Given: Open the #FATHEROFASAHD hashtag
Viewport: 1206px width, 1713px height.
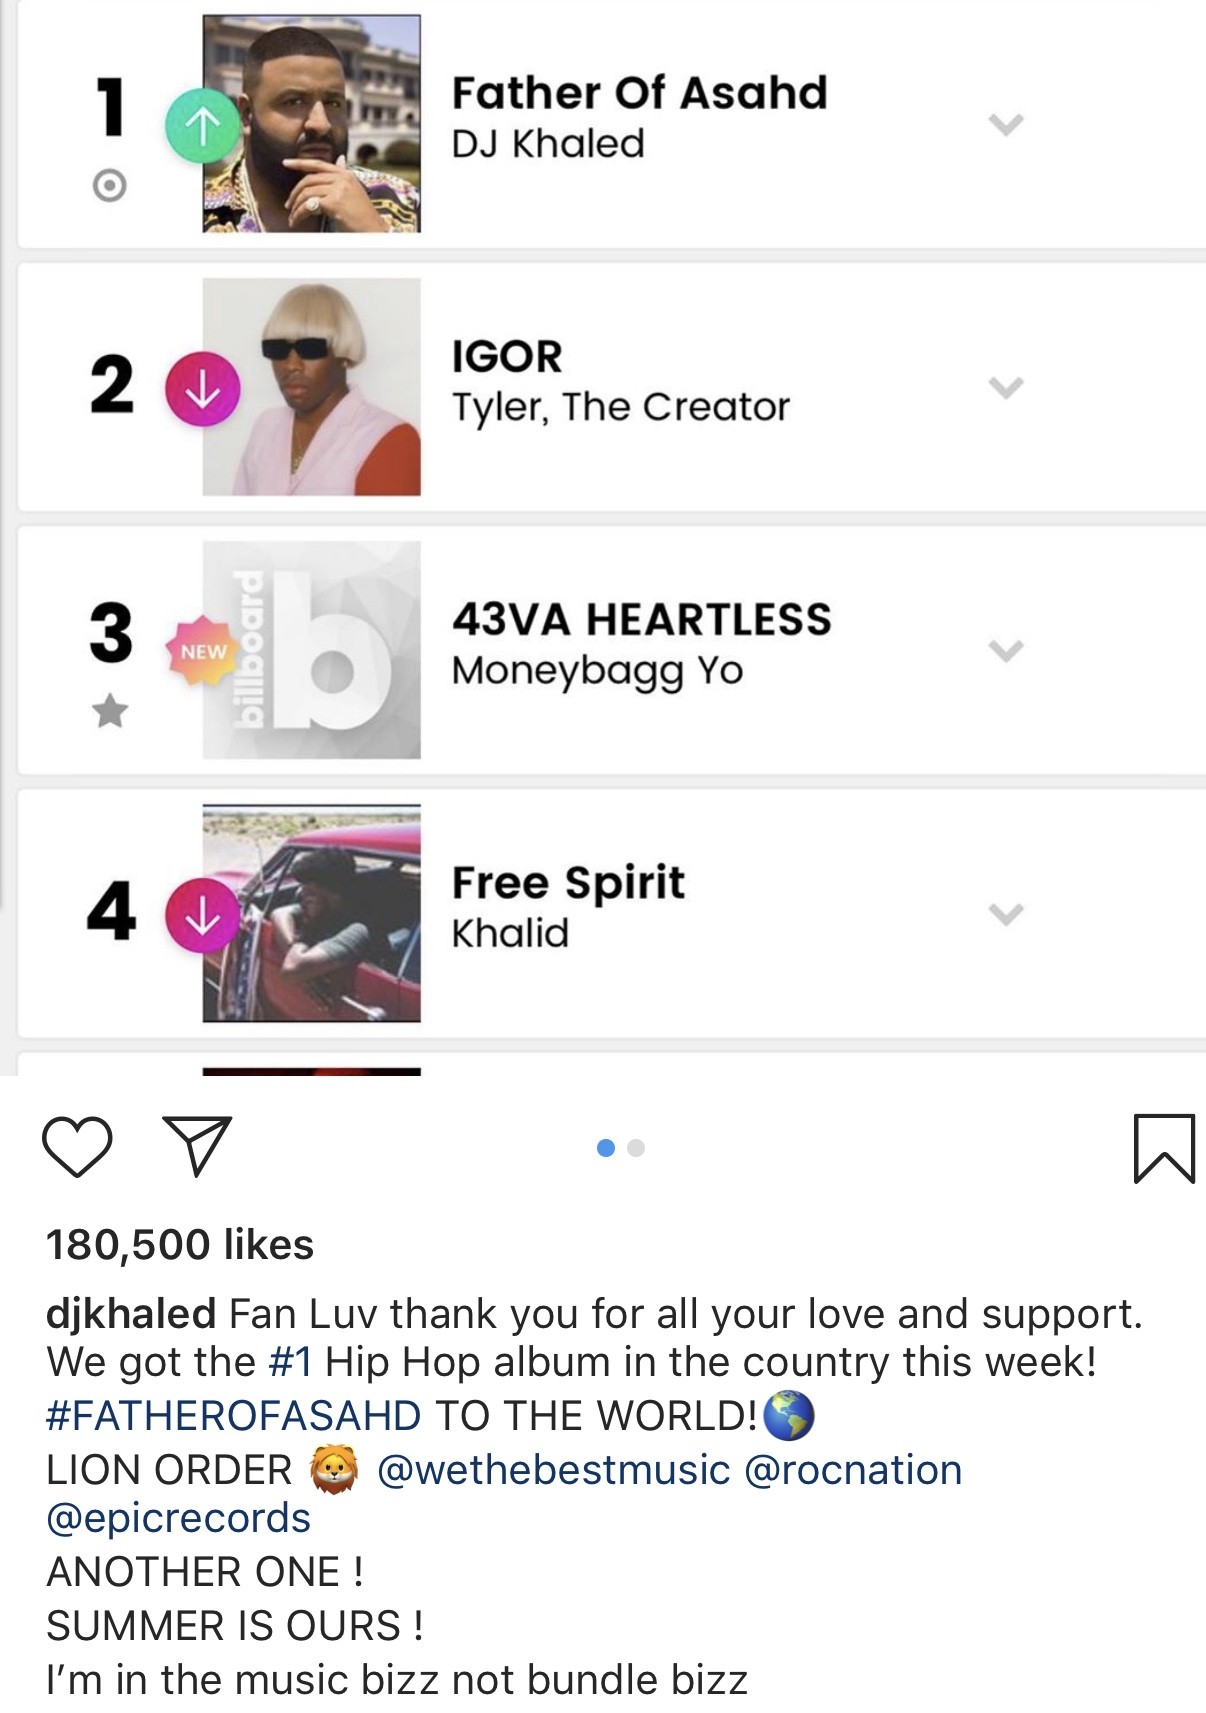Looking at the screenshot, I should click(233, 1416).
